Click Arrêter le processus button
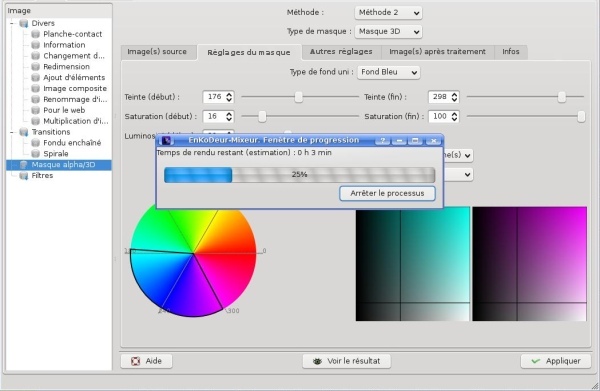 (x=387, y=193)
